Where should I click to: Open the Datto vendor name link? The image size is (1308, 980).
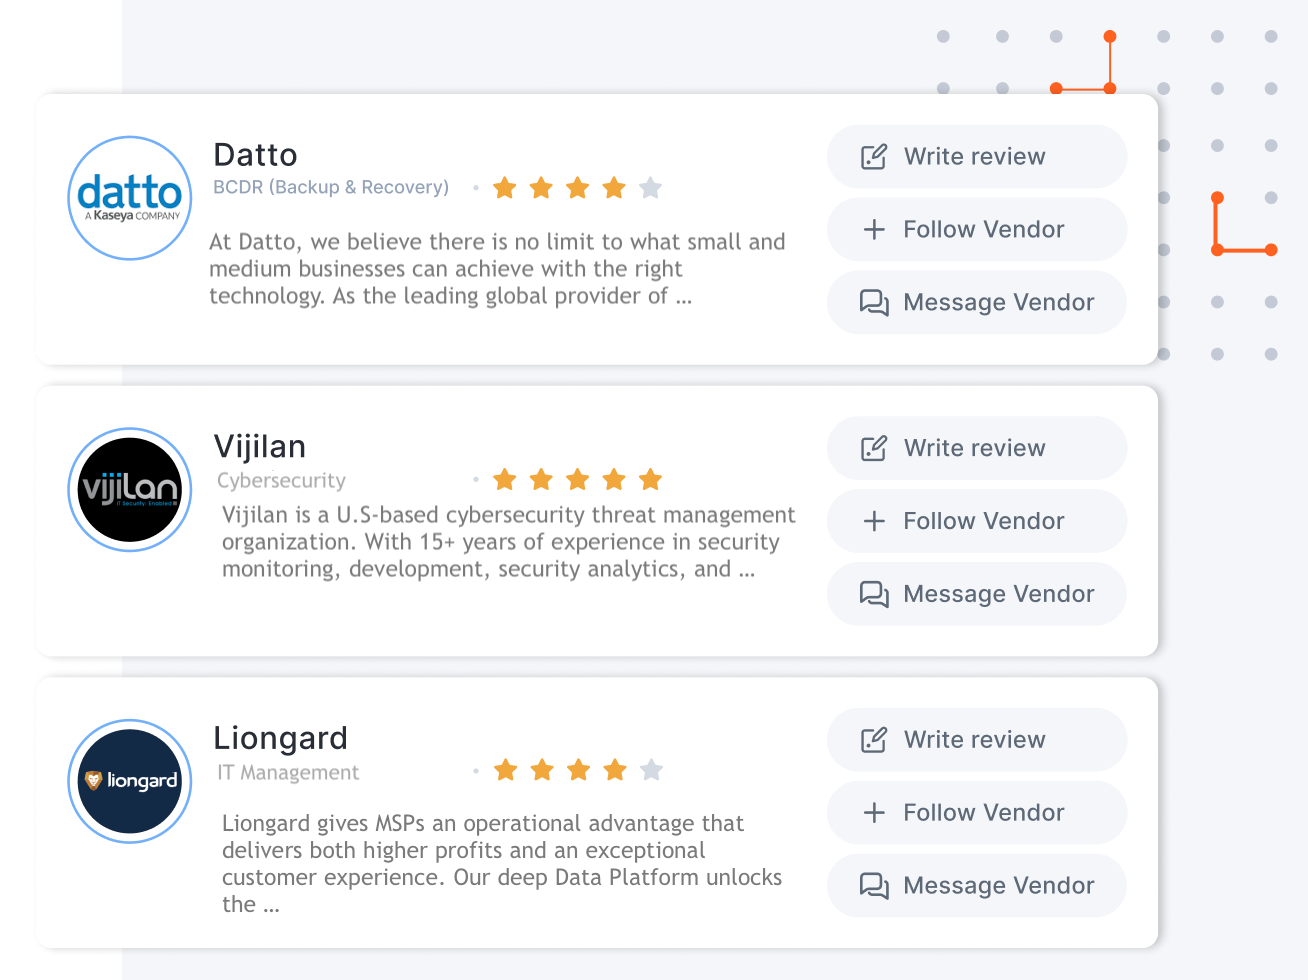[x=256, y=155]
